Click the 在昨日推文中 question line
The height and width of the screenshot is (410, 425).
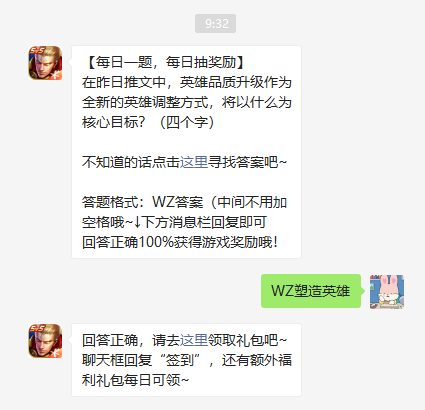(187, 82)
